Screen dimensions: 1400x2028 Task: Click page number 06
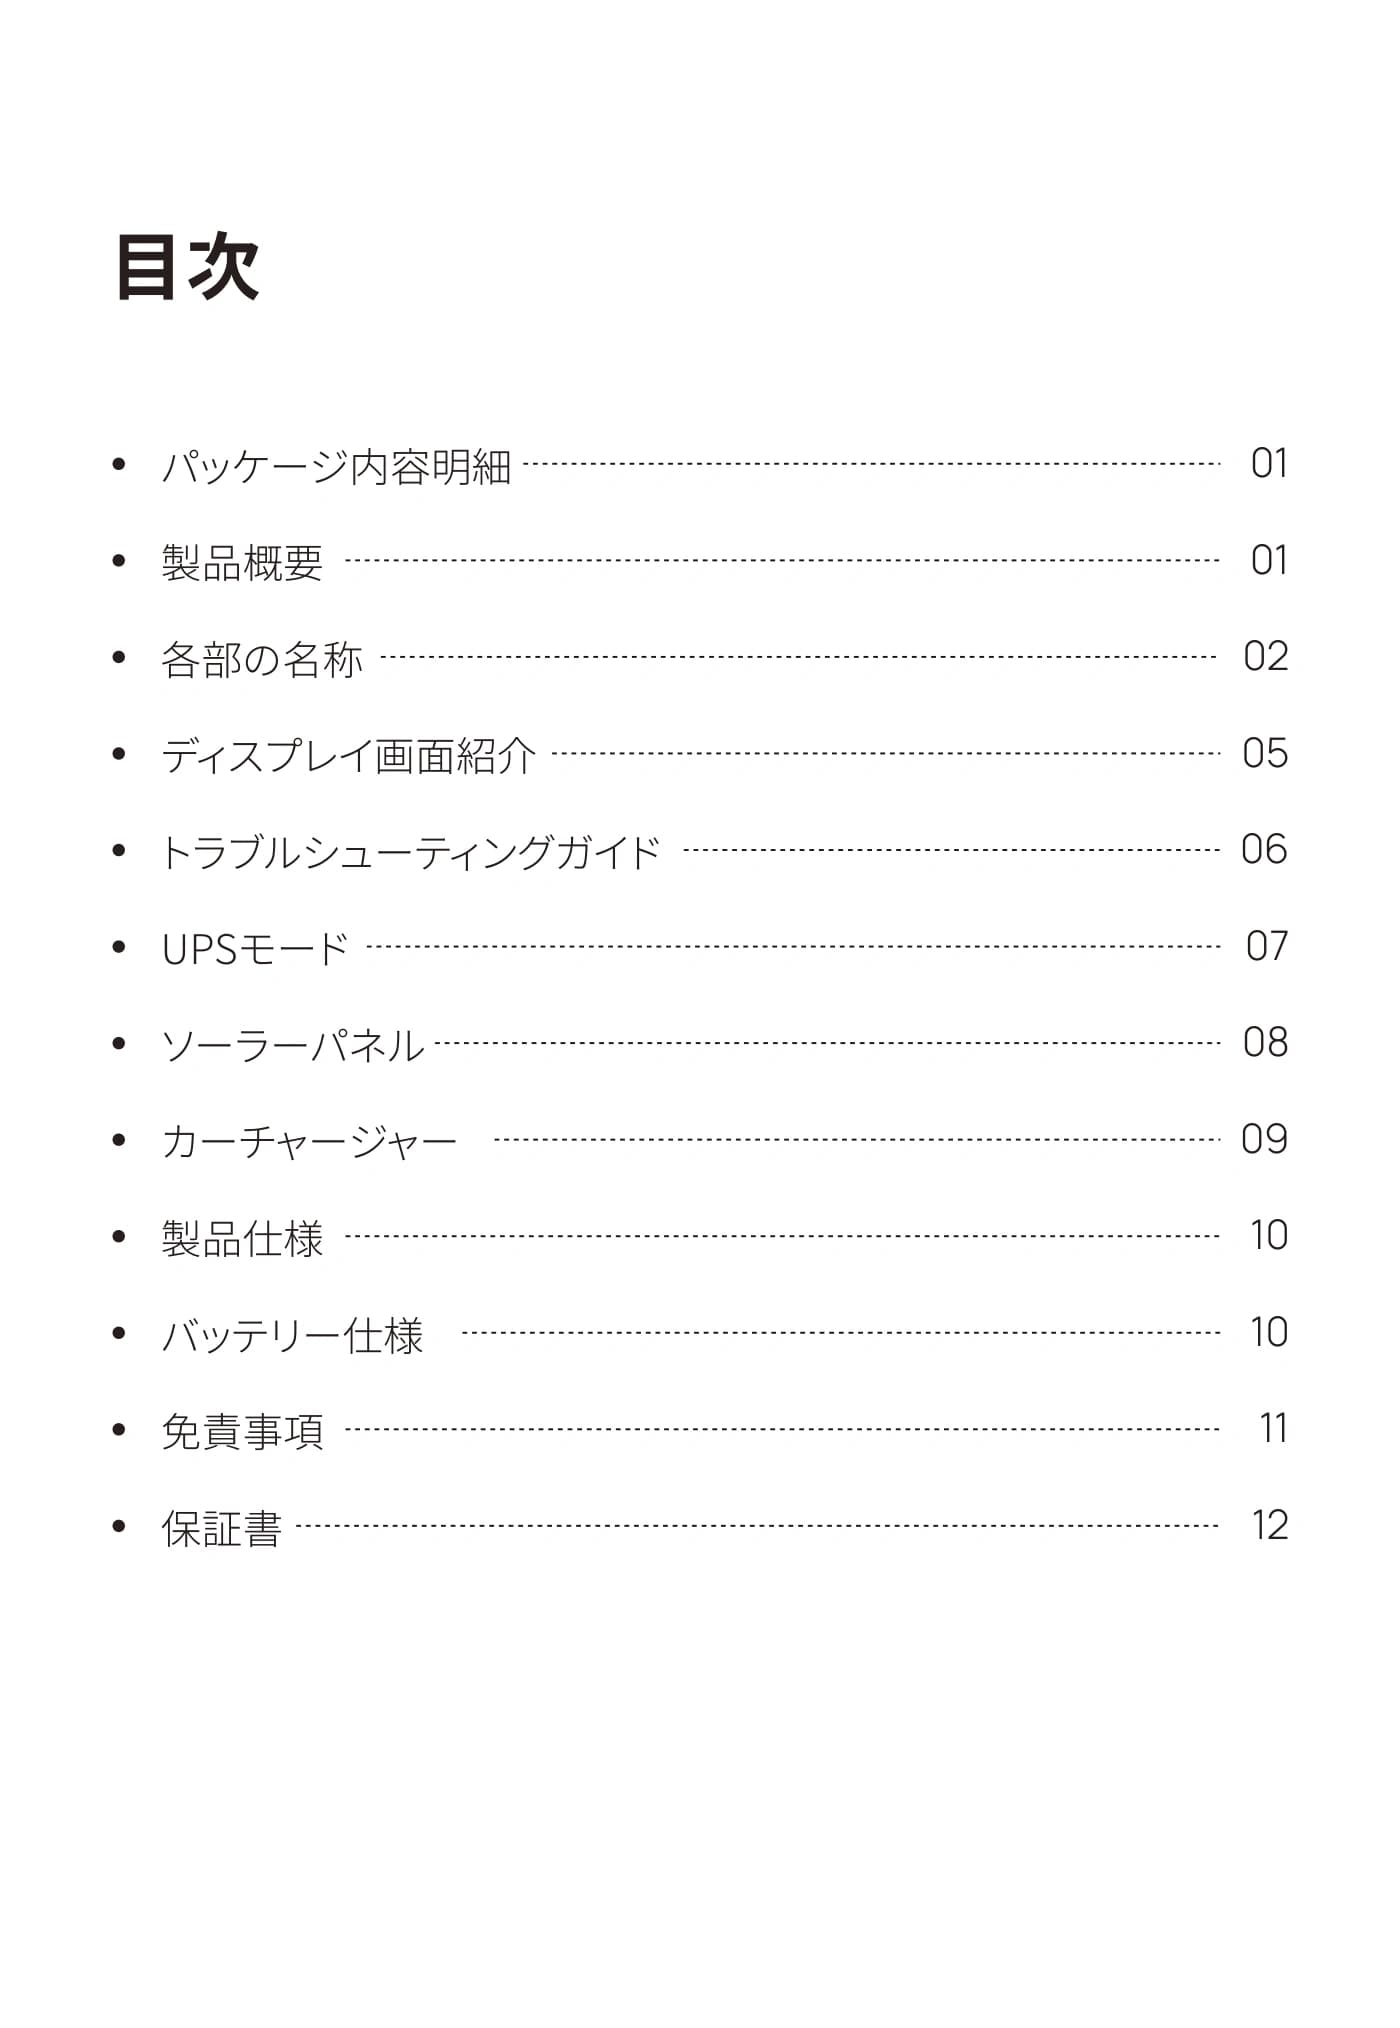pos(1264,849)
